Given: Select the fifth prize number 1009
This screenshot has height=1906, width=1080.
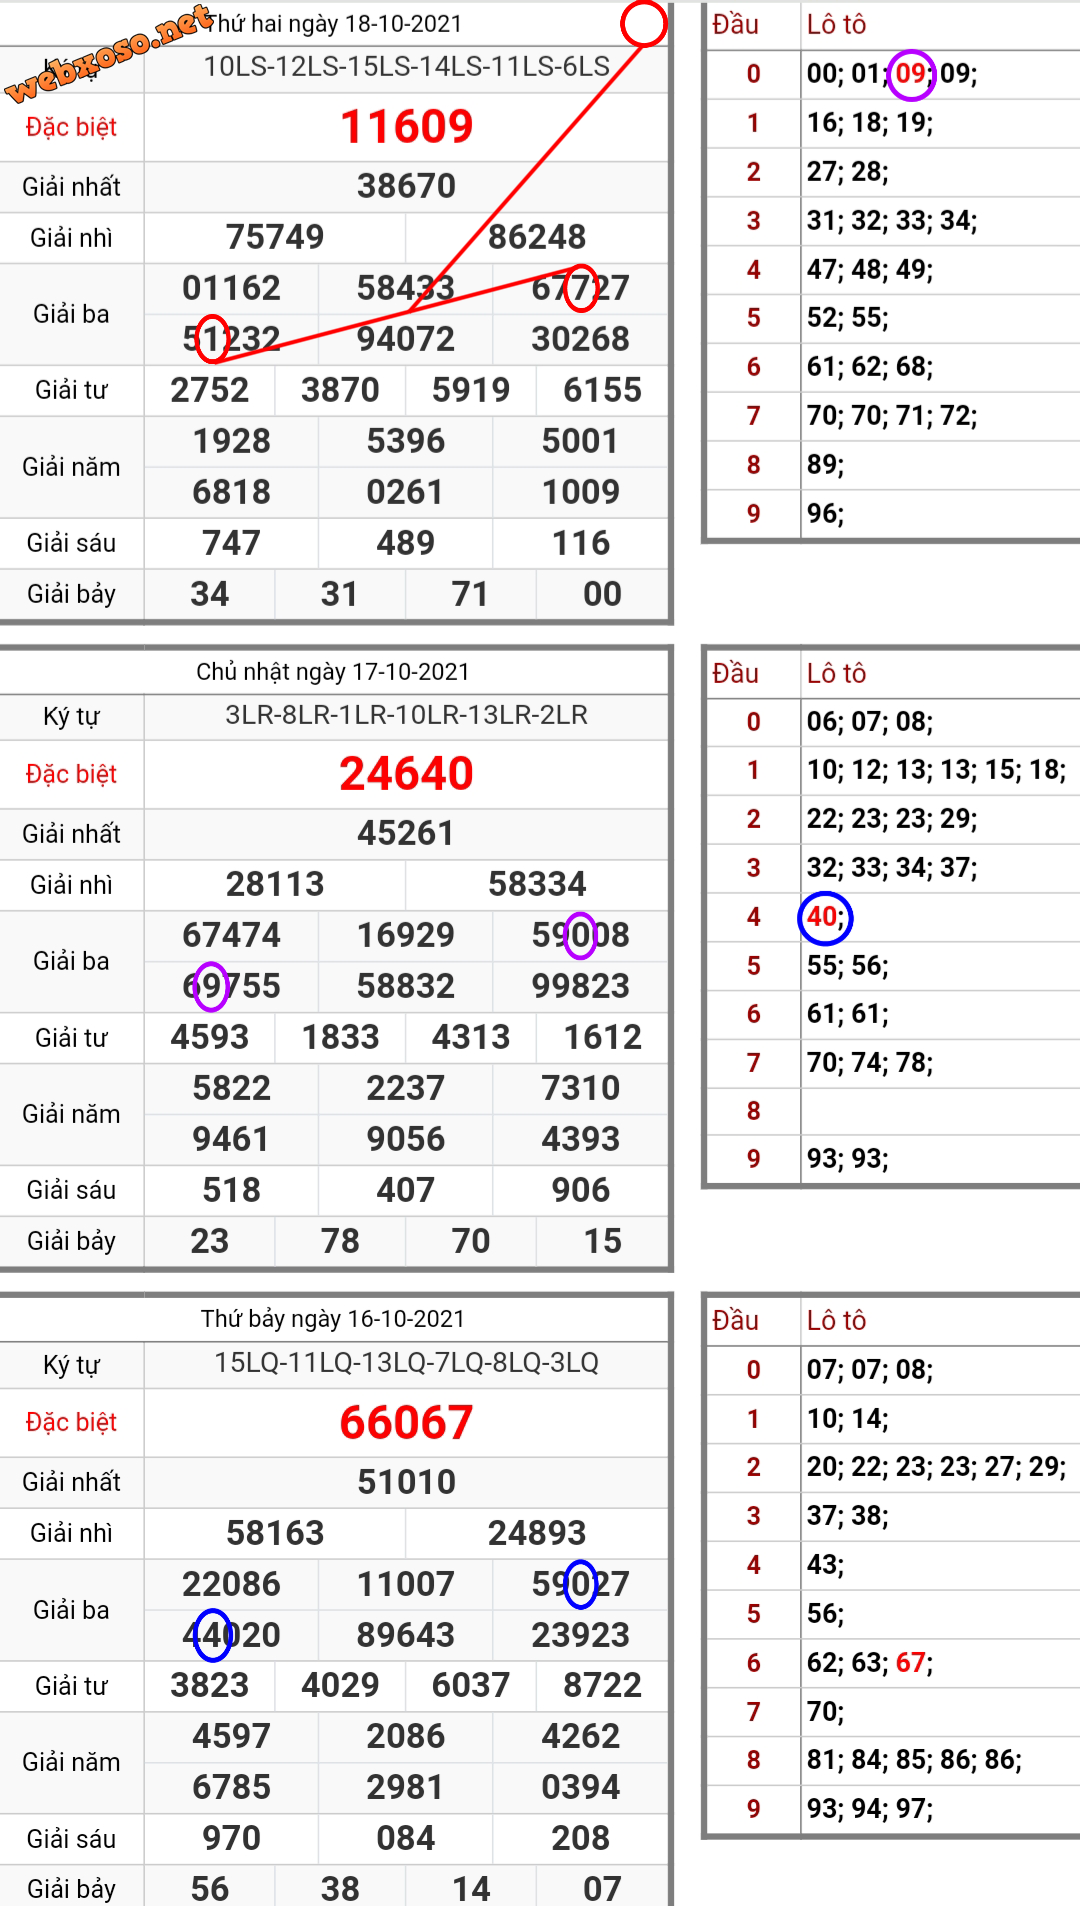Looking at the screenshot, I should point(580,492).
